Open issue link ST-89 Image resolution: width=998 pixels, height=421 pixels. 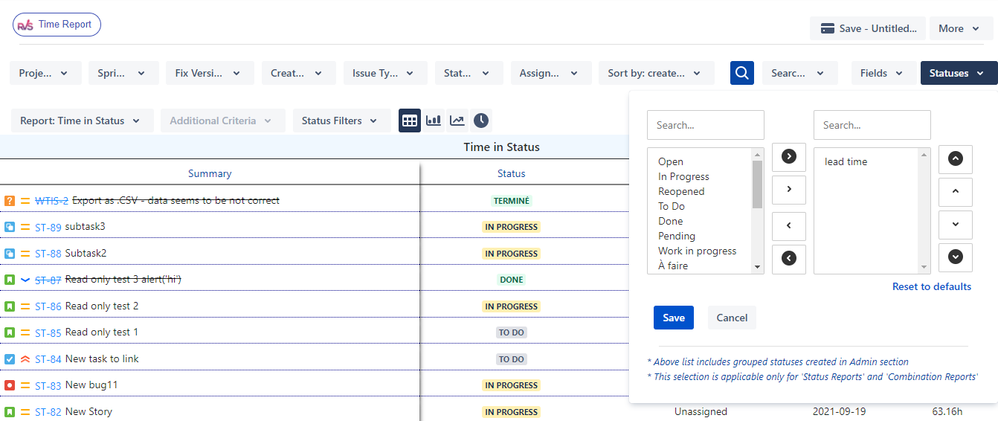48,227
